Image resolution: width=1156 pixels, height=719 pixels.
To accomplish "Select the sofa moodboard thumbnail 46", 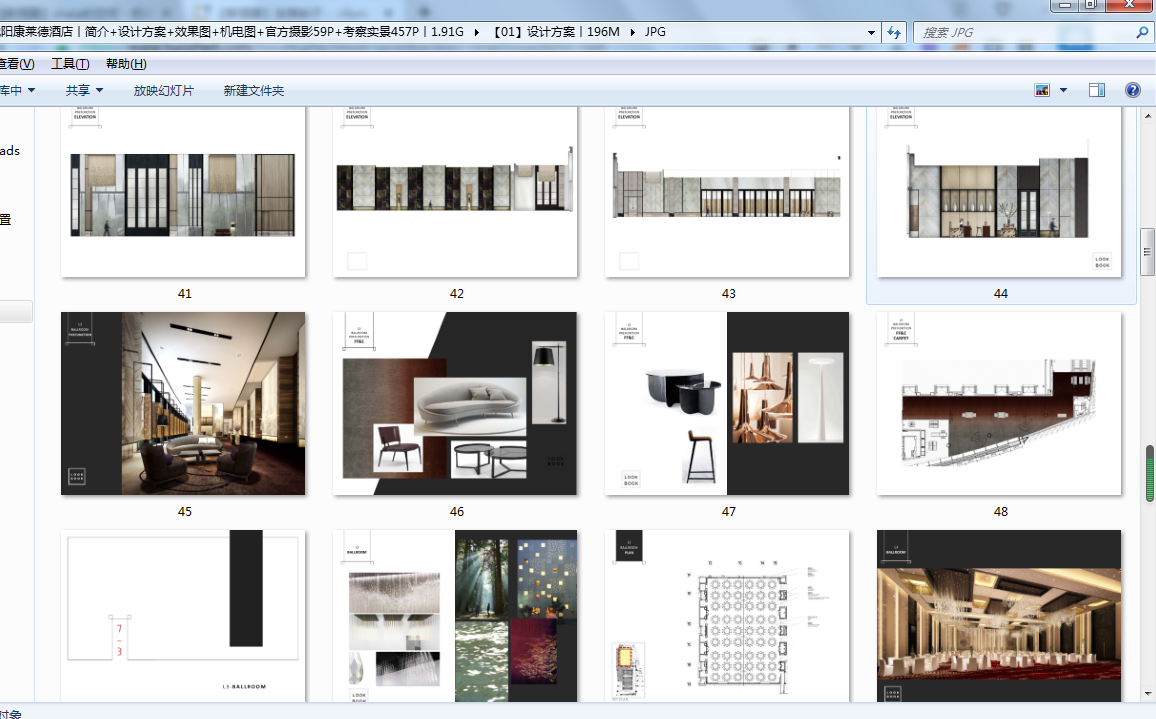I will click(x=455, y=403).
